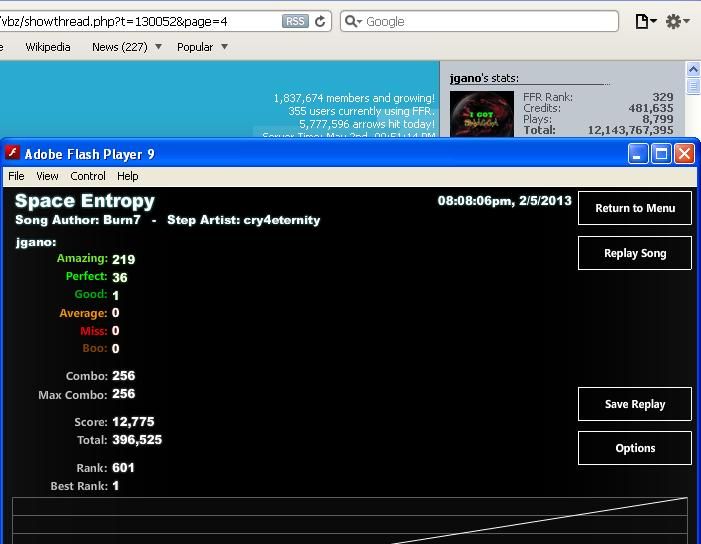Image resolution: width=701 pixels, height=544 pixels.
Task: Close the Adobe Flash Player window
Action: pos(684,153)
